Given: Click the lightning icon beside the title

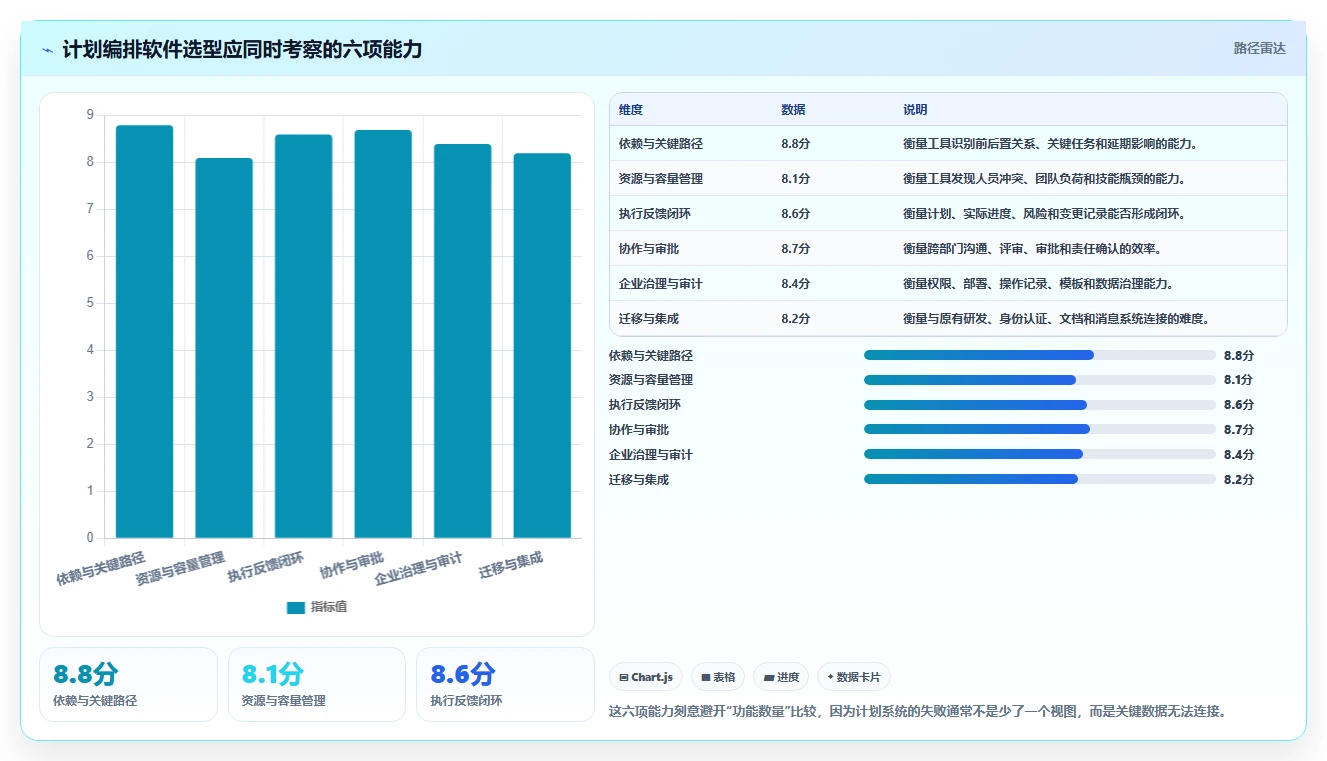Looking at the screenshot, I should pyautogui.click(x=48, y=49).
